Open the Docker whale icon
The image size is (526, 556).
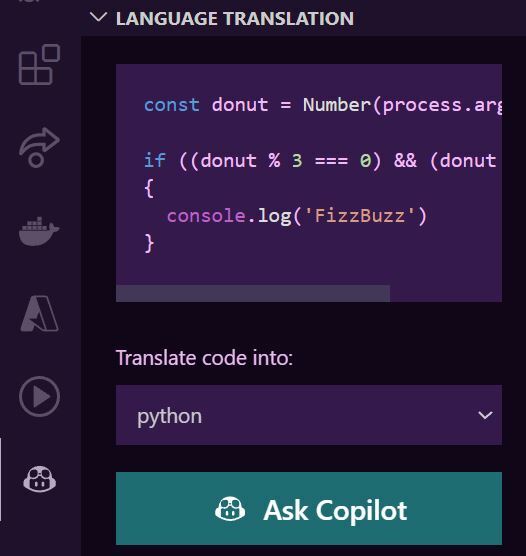(x=39, y=231)
